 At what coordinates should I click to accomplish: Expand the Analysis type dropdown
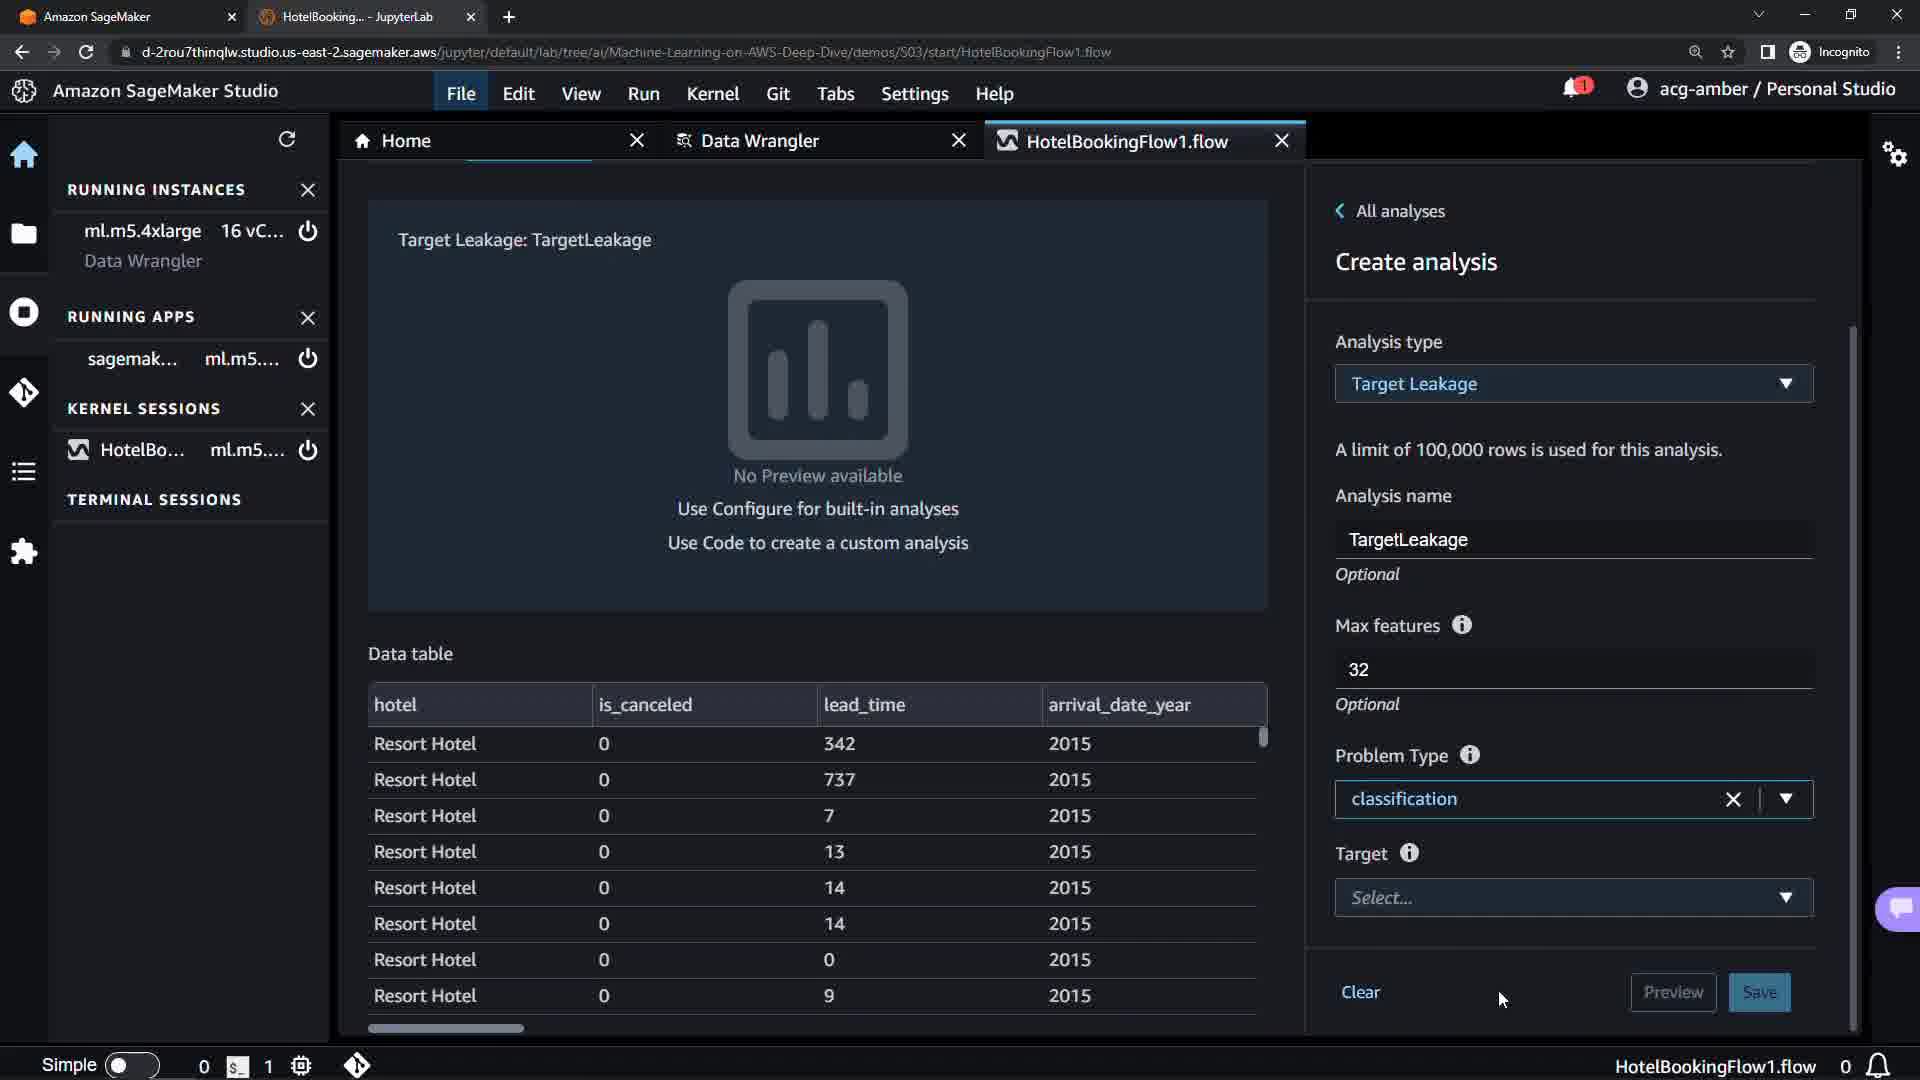[x=1573, y=384]
